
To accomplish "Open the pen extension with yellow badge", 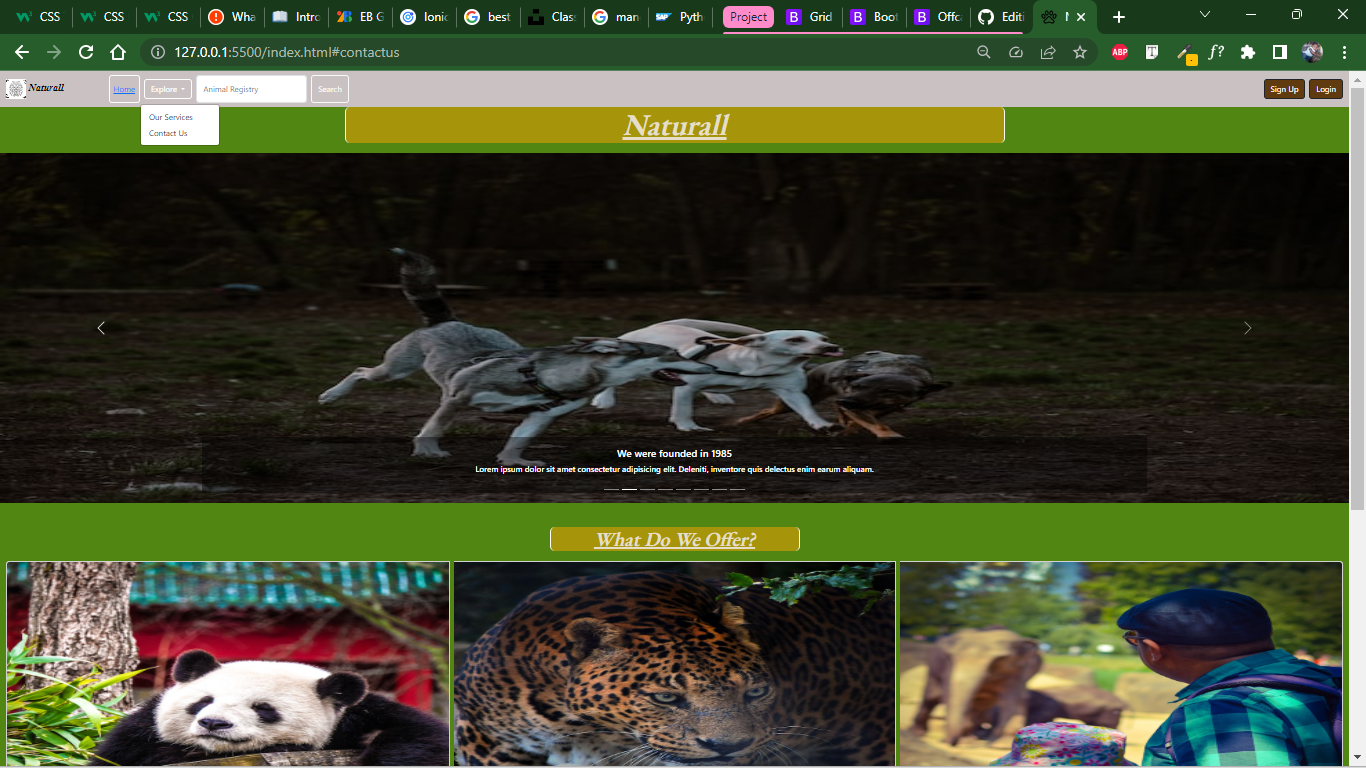I will (1186, 54).
